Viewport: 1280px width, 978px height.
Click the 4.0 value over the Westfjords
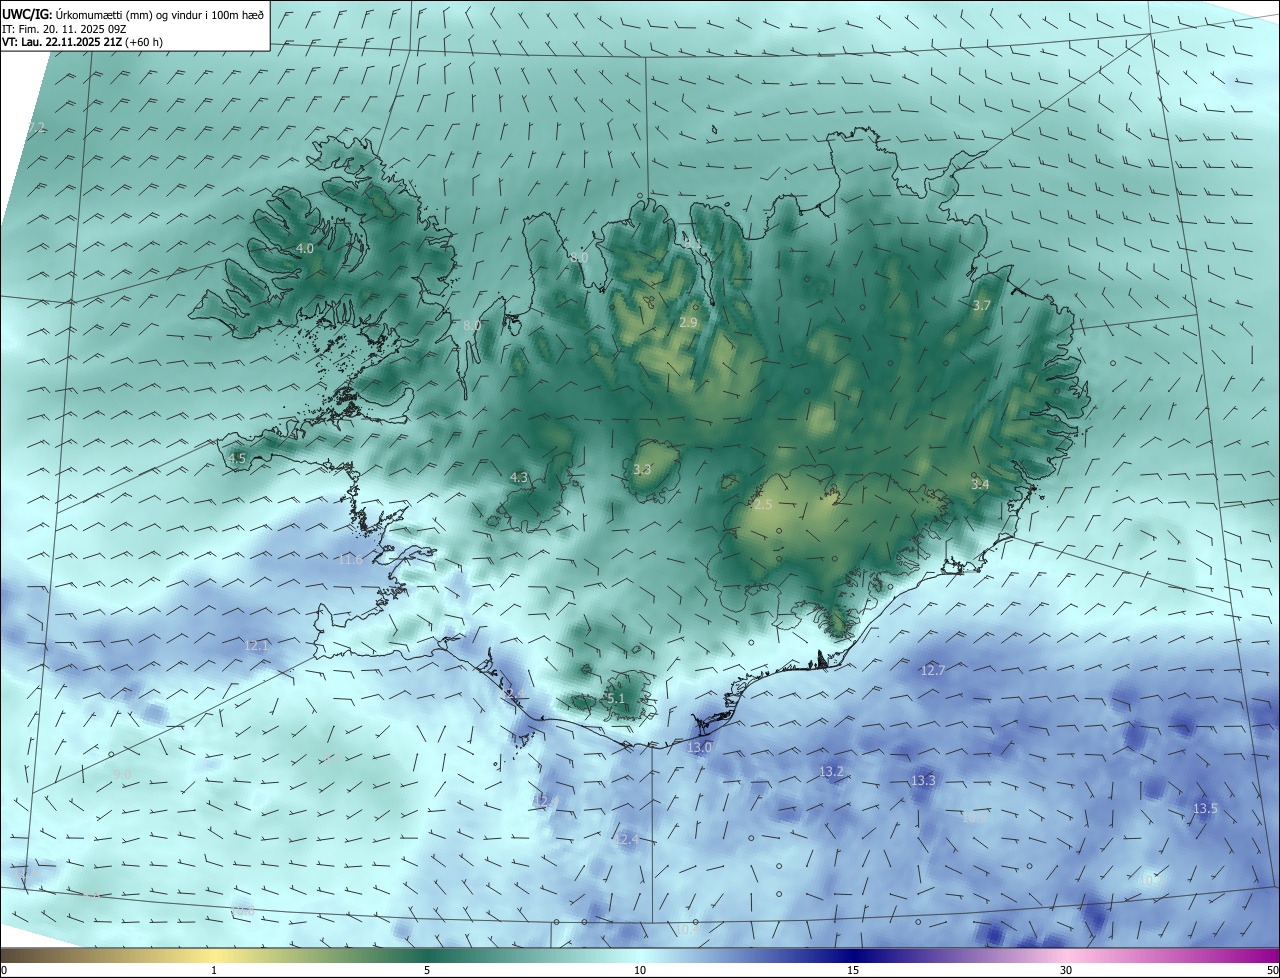coord(305,248)
